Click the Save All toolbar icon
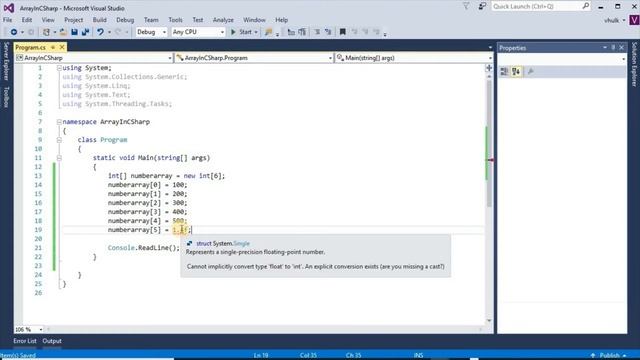The width and height of the screenshot is (640, 360). tap(85, 32)
